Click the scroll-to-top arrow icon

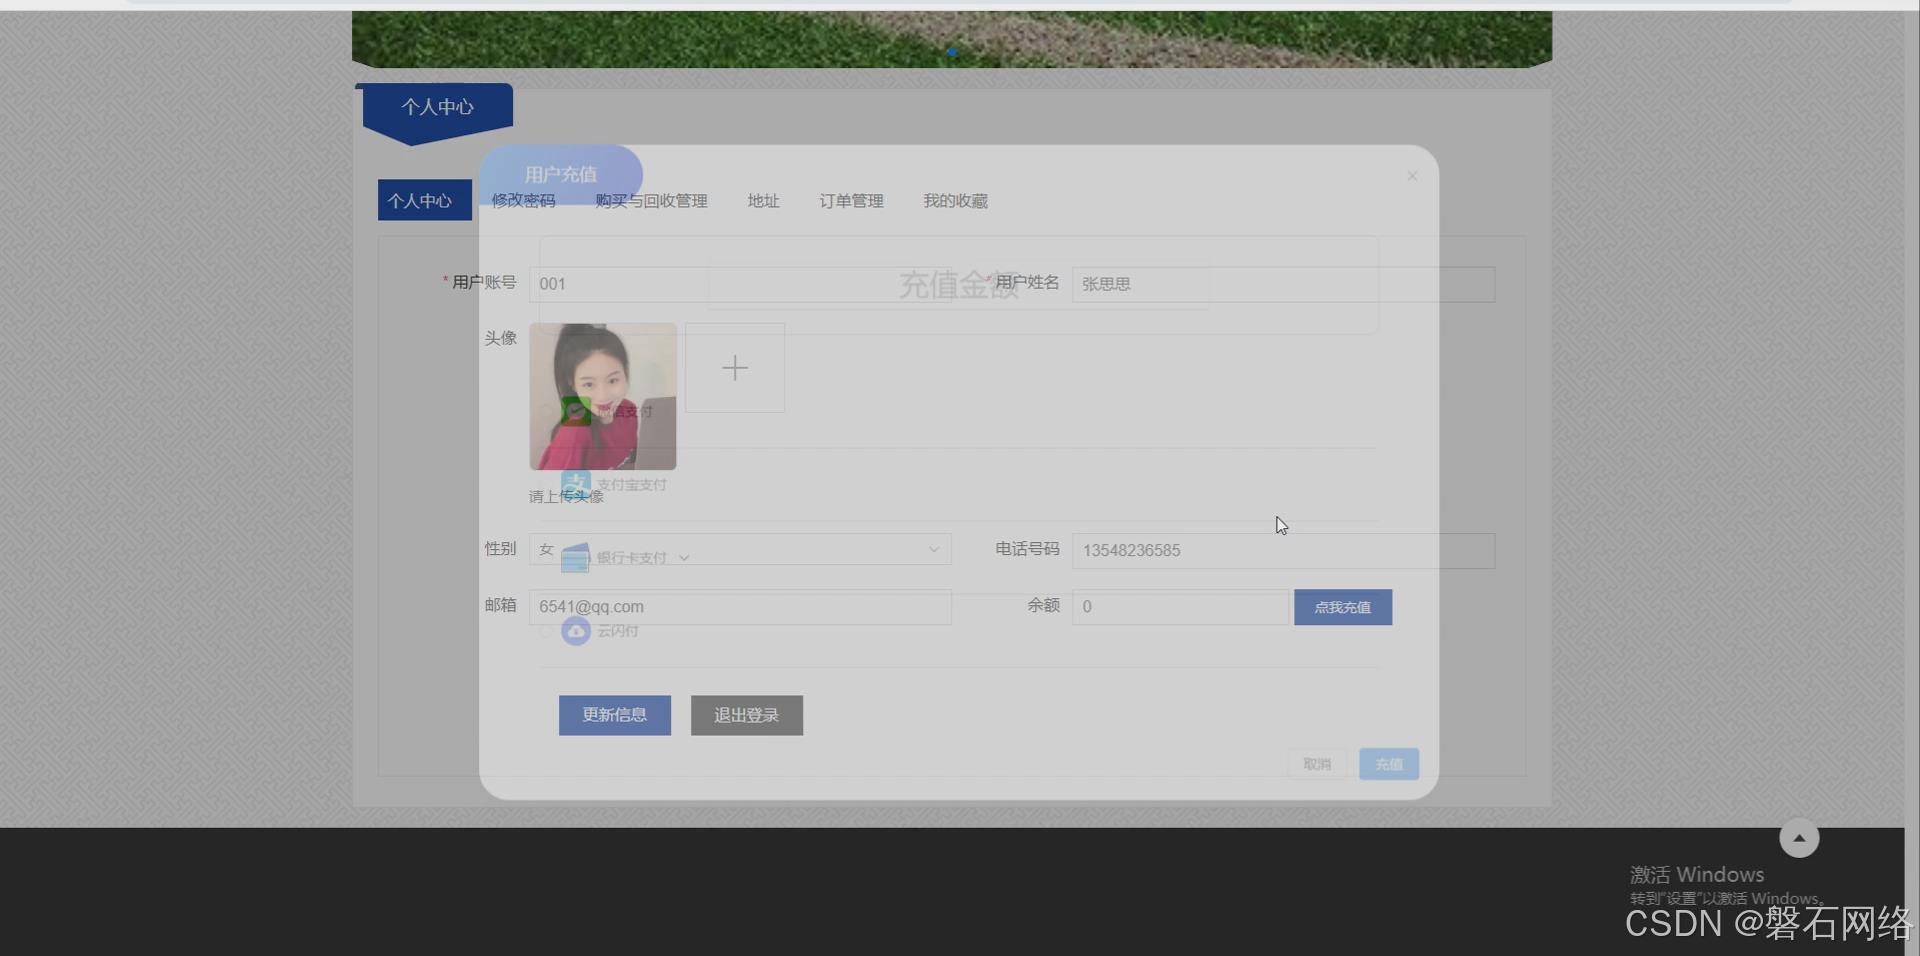pyautogui.click(x=1799, y=838)
